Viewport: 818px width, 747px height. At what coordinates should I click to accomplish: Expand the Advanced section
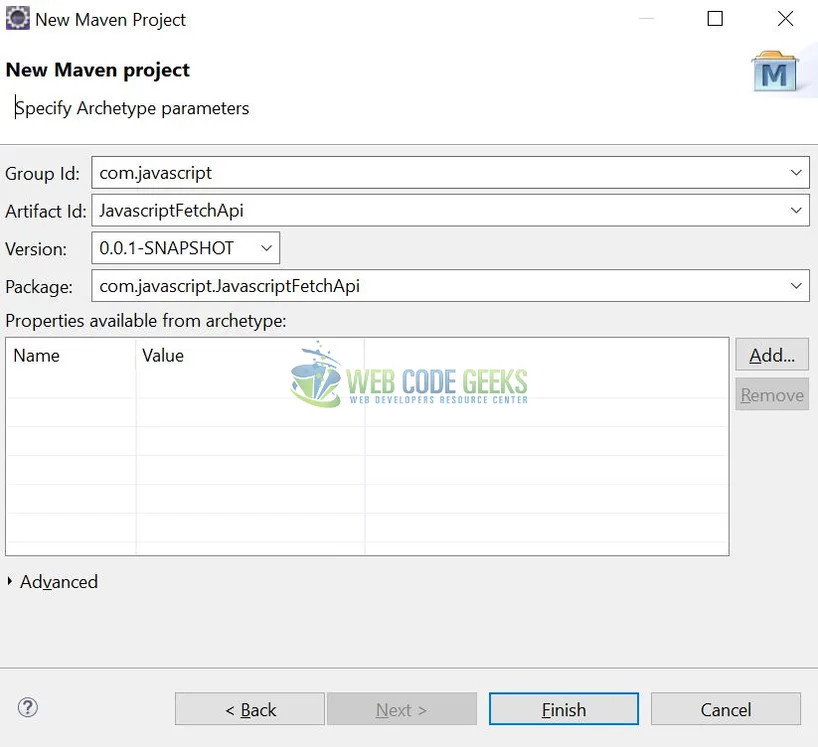click(11, 582)
